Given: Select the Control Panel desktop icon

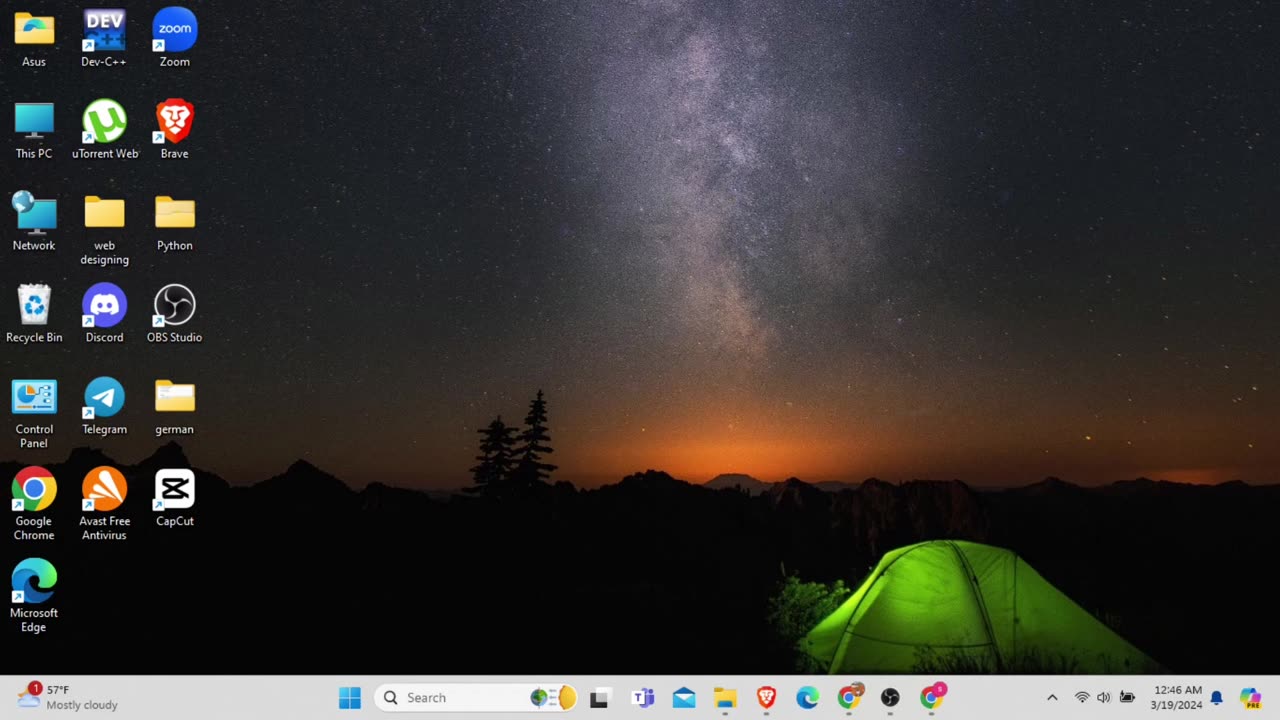Looking at the screenshot, I should [x=34, y=414].
